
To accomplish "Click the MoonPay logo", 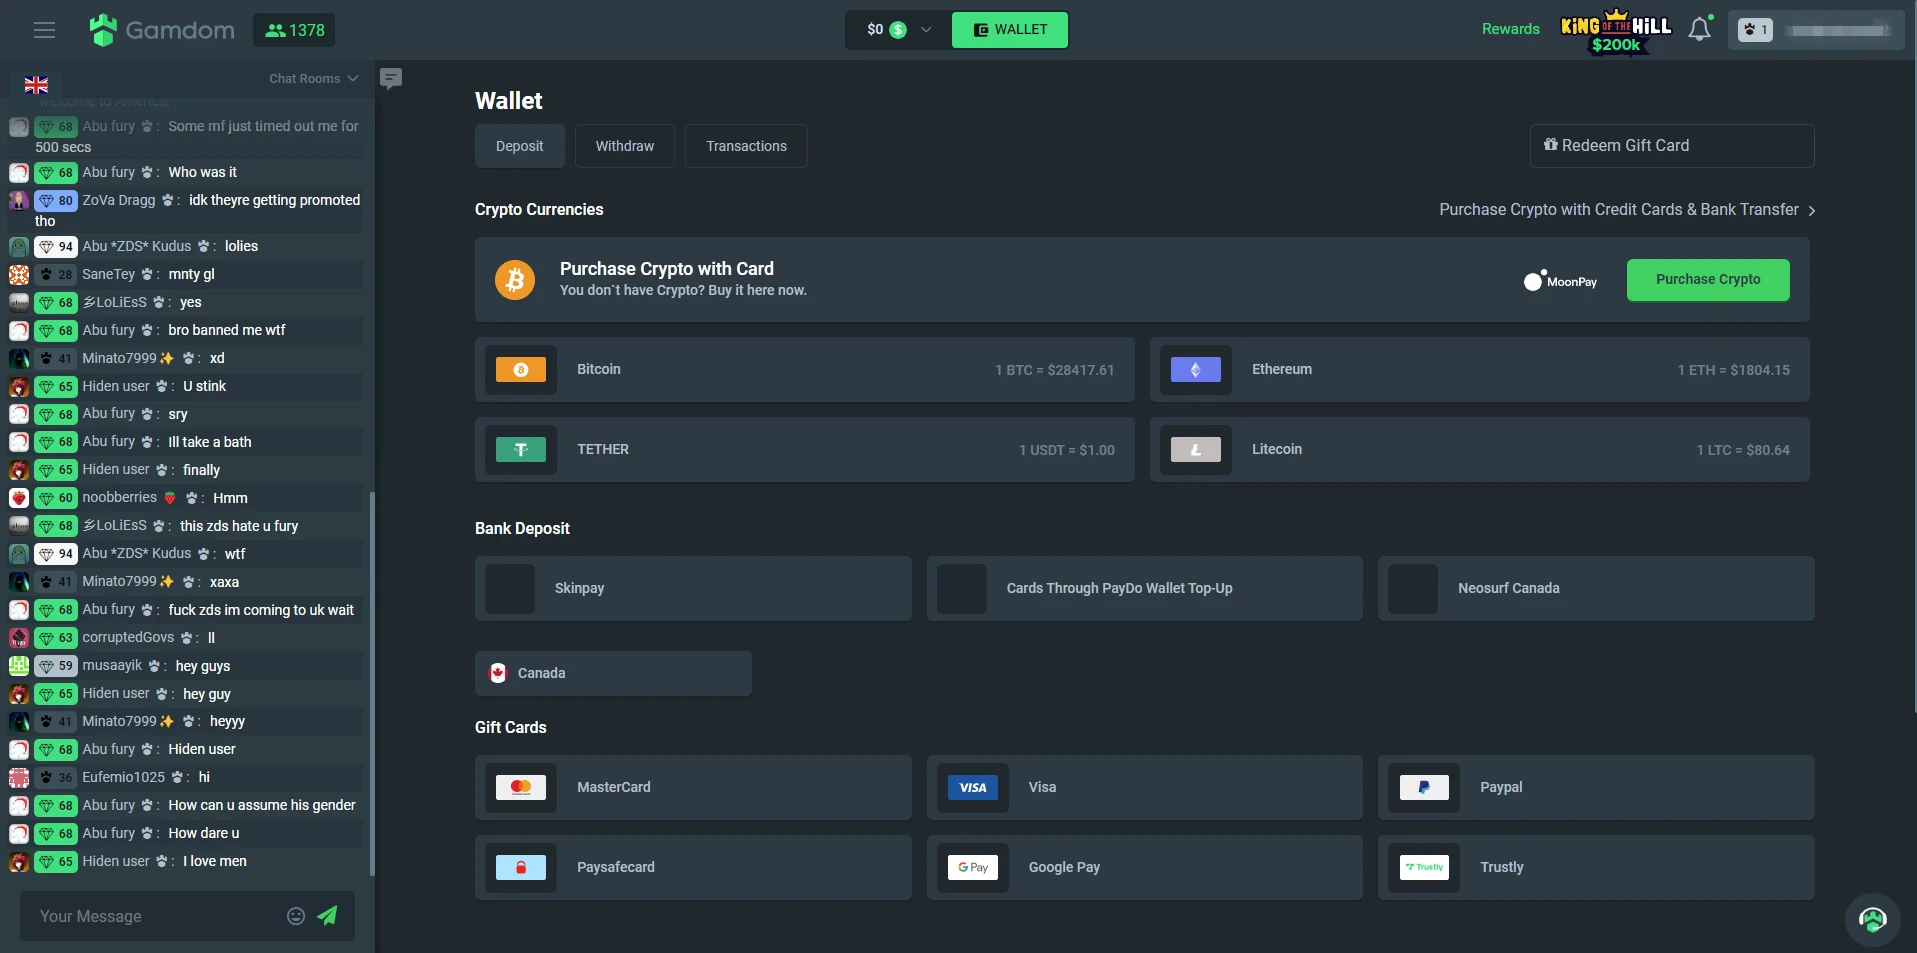I will point(1560,281).
